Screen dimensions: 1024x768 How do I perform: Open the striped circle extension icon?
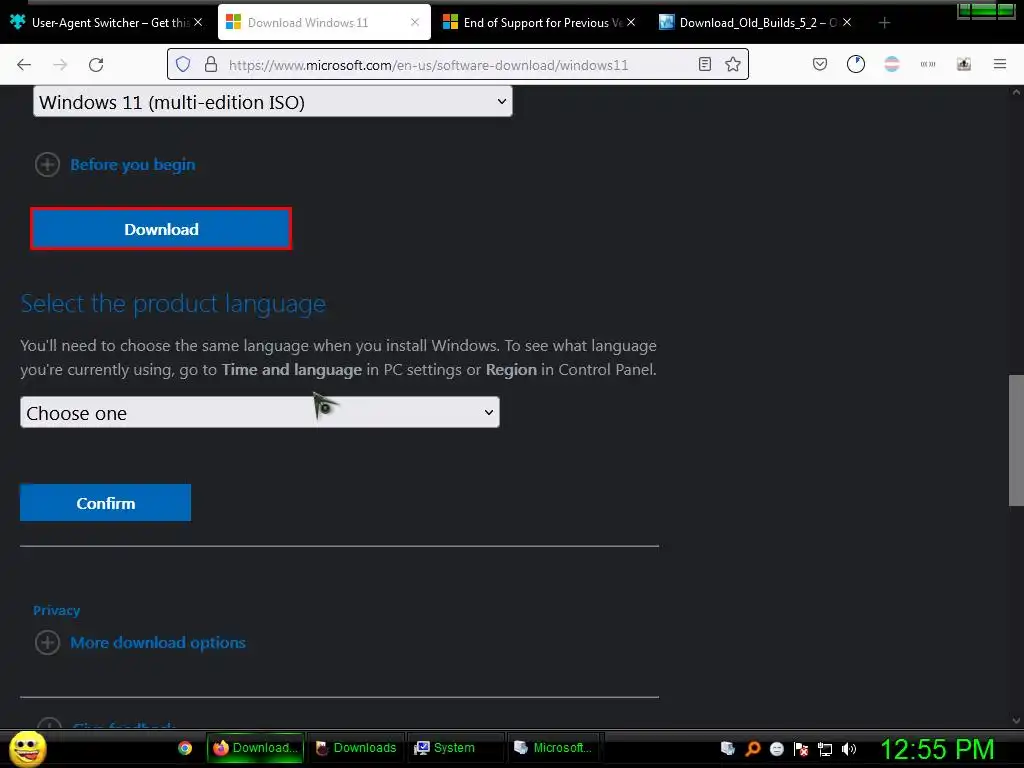click(891, 64)
